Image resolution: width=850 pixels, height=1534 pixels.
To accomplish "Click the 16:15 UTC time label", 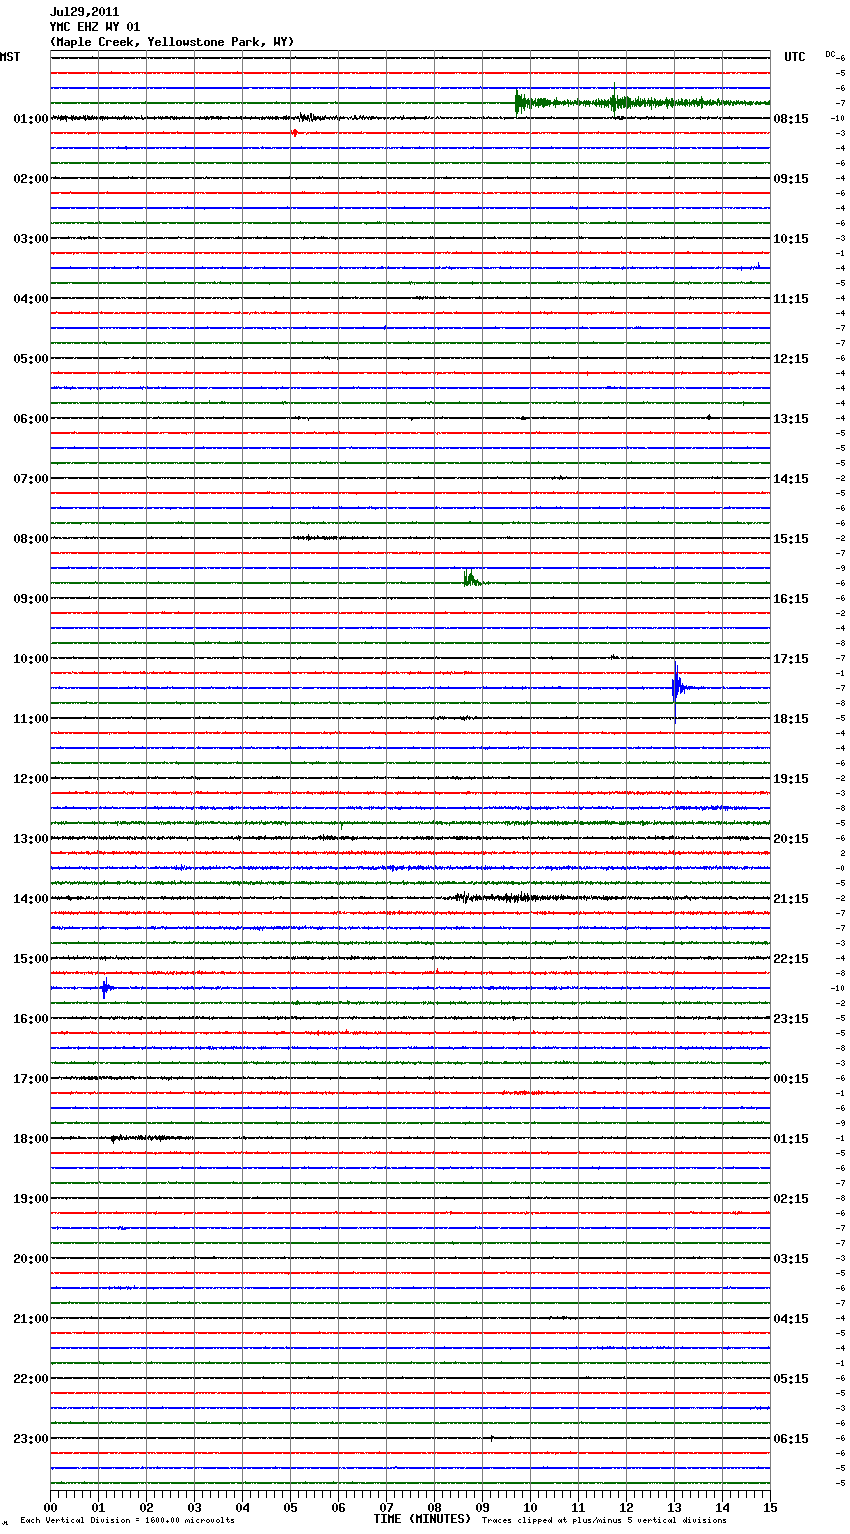I will click(791, 599).
